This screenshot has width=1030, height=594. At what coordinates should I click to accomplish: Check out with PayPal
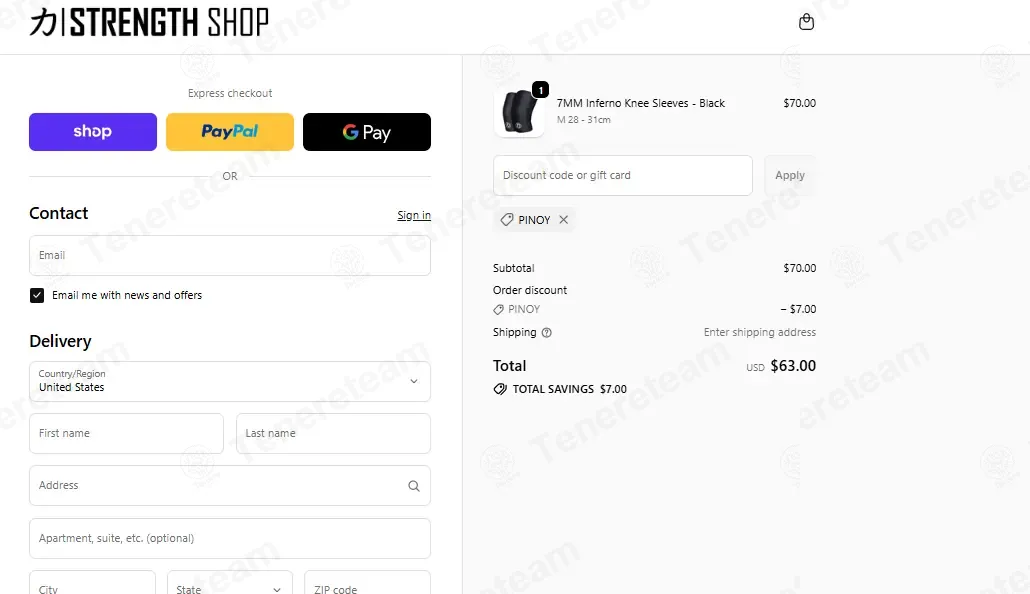click(230, 132)
